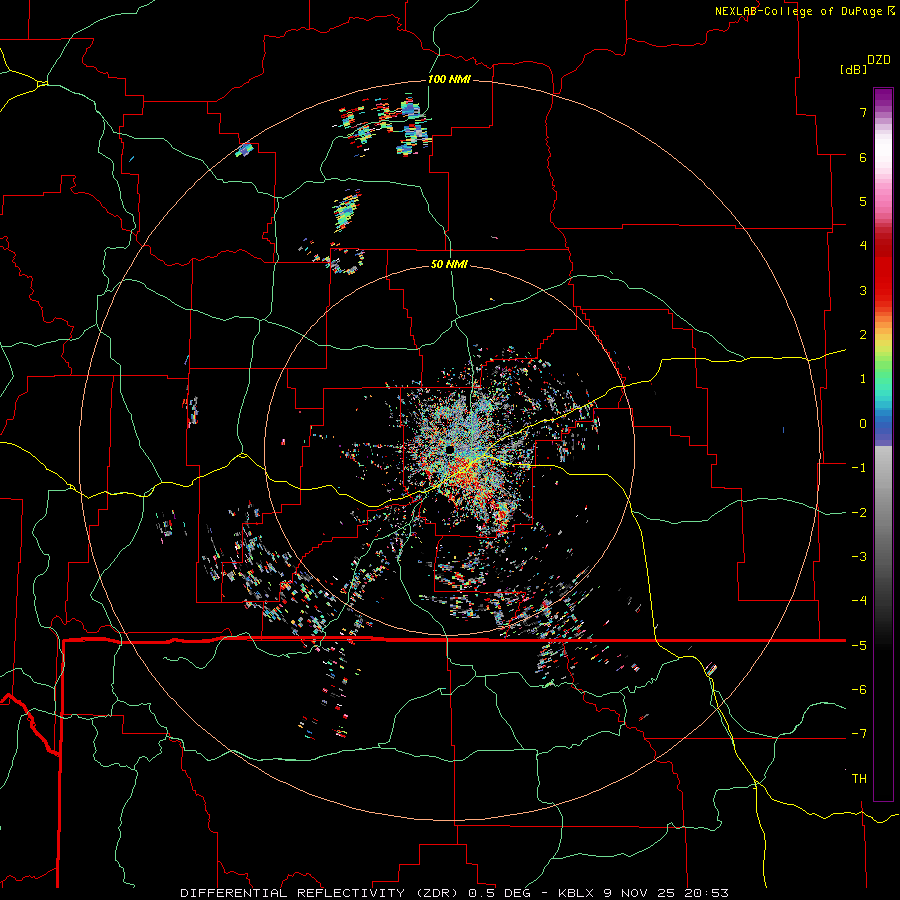Click the -6 scale label
This screenshot has height=900, width=900.
(x=859, y=689)
